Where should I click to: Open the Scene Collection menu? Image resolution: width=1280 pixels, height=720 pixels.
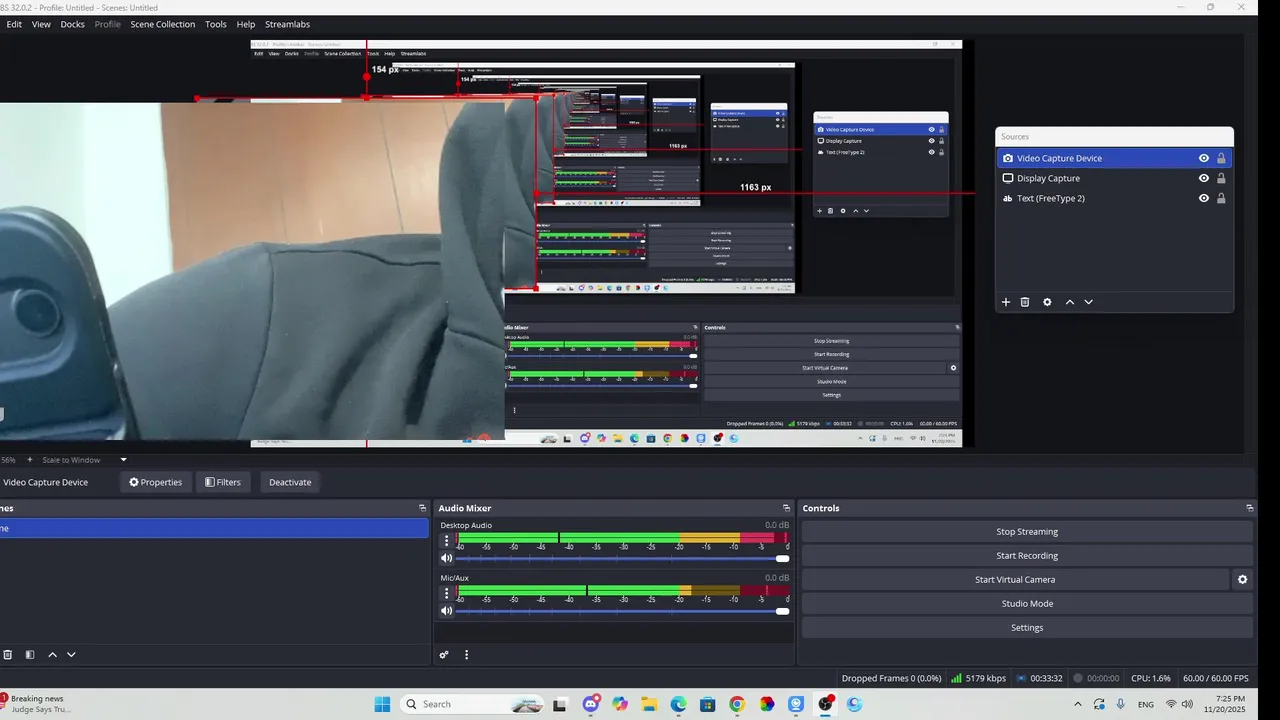click(162, 24)
